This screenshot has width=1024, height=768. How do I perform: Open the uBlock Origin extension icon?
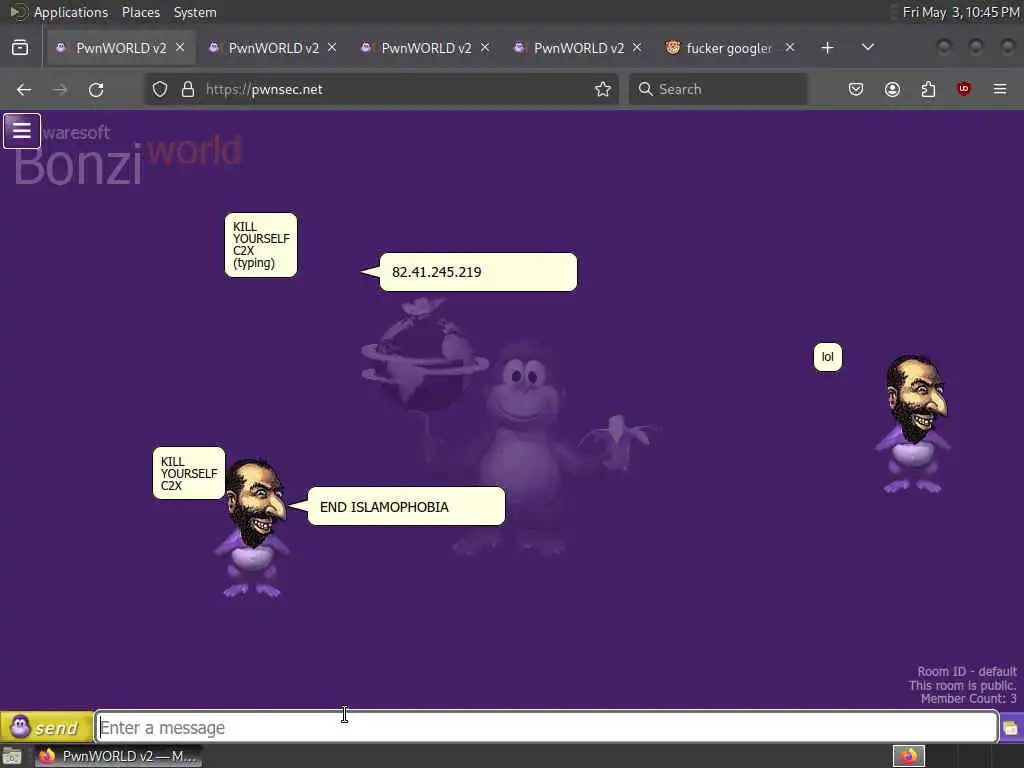pyautogui.click(x=964, y=89)
